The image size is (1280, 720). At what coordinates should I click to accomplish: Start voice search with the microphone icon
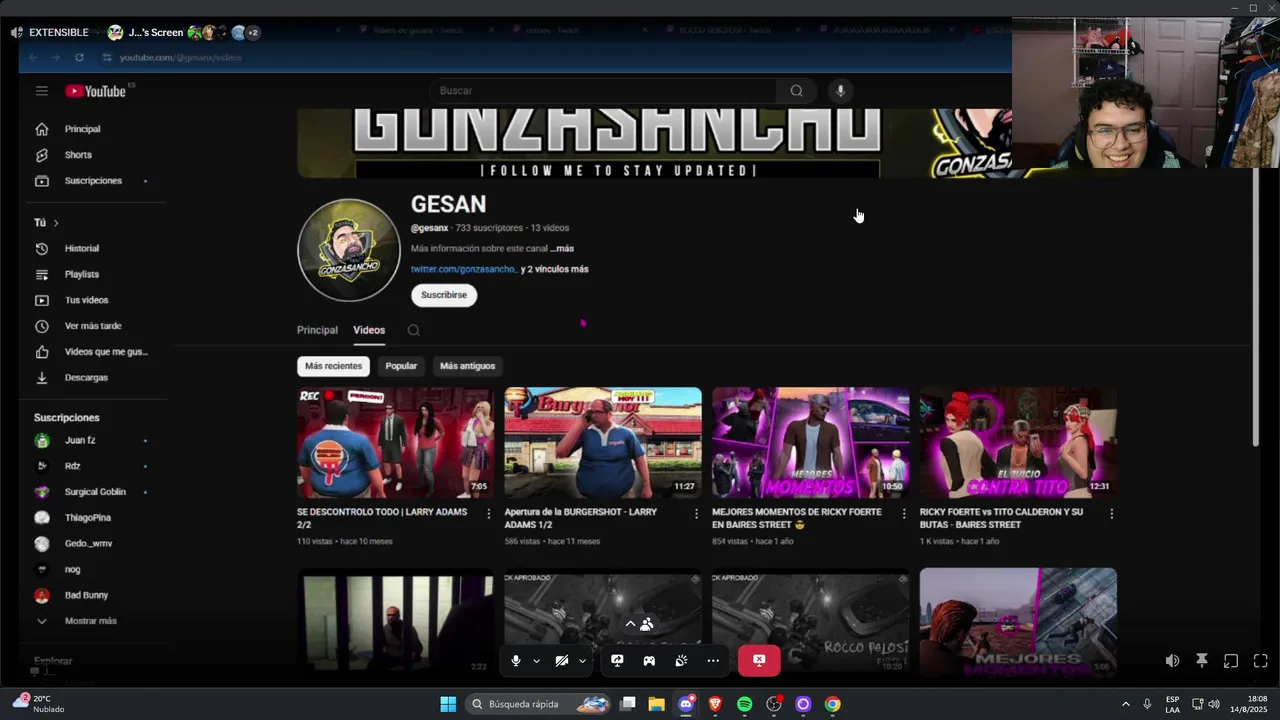[840, 91]
